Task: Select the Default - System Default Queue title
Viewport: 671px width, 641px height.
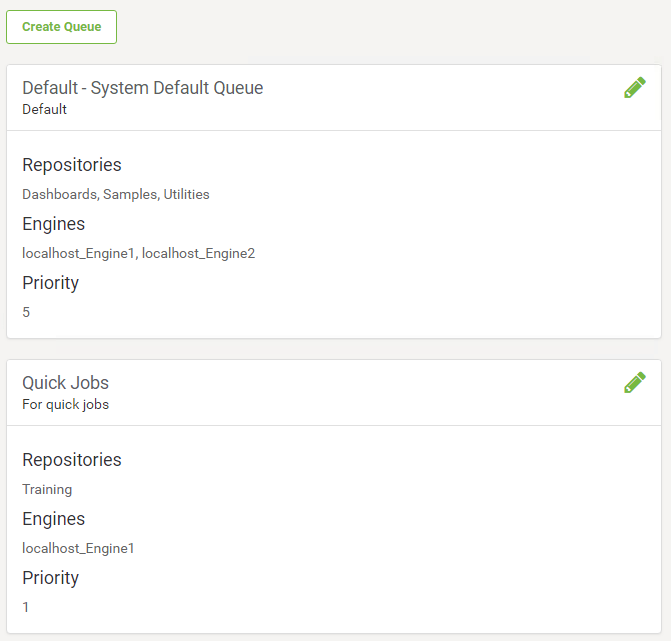Action: click(x=143, y=88)
